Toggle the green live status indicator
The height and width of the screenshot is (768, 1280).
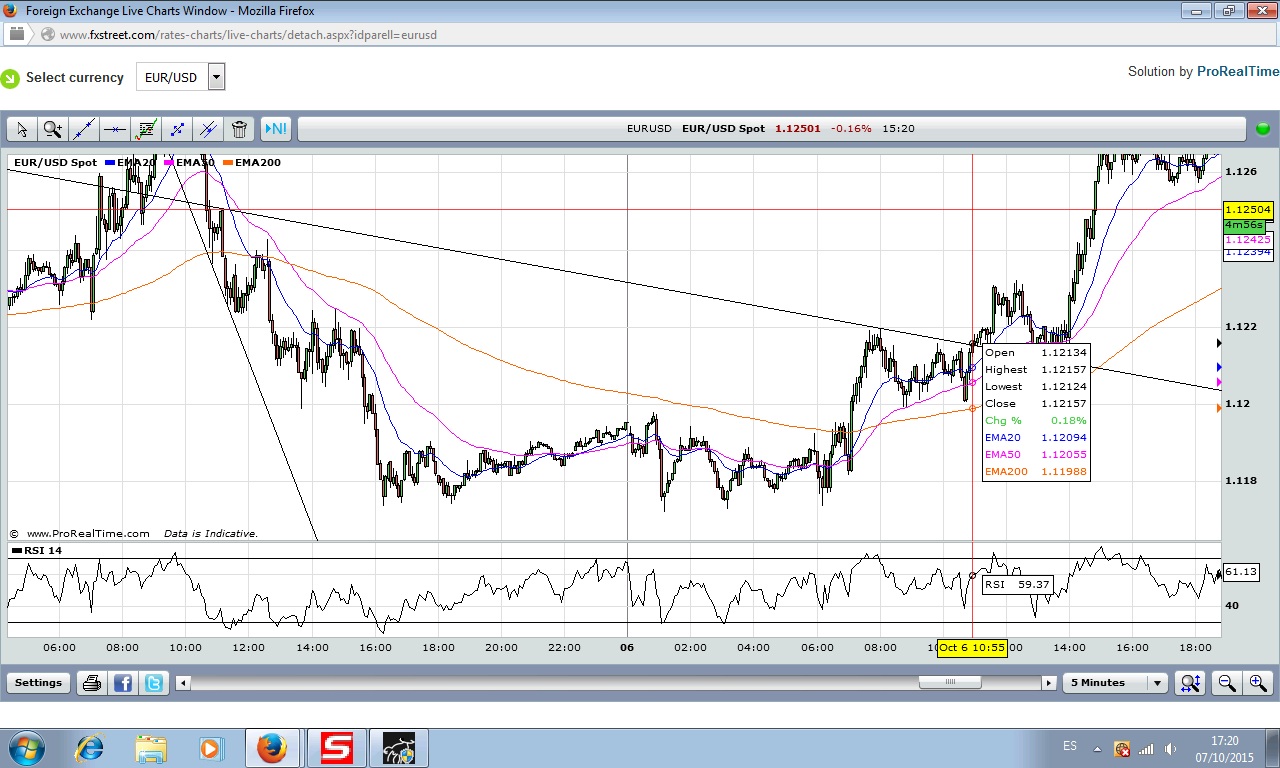[1262, 129]
